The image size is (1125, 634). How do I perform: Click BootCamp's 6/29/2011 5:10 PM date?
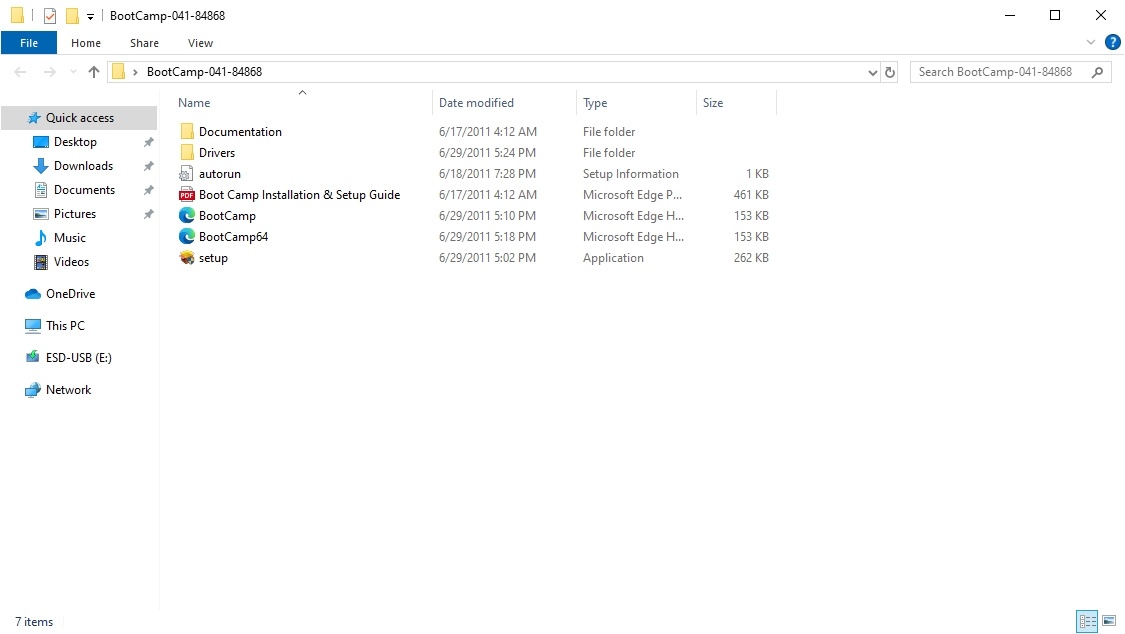click(x=487, y=215)
